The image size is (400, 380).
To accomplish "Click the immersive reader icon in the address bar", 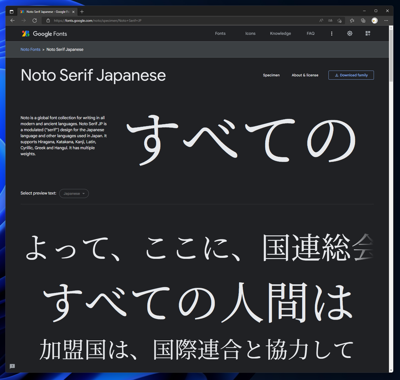I will (330, 21).
